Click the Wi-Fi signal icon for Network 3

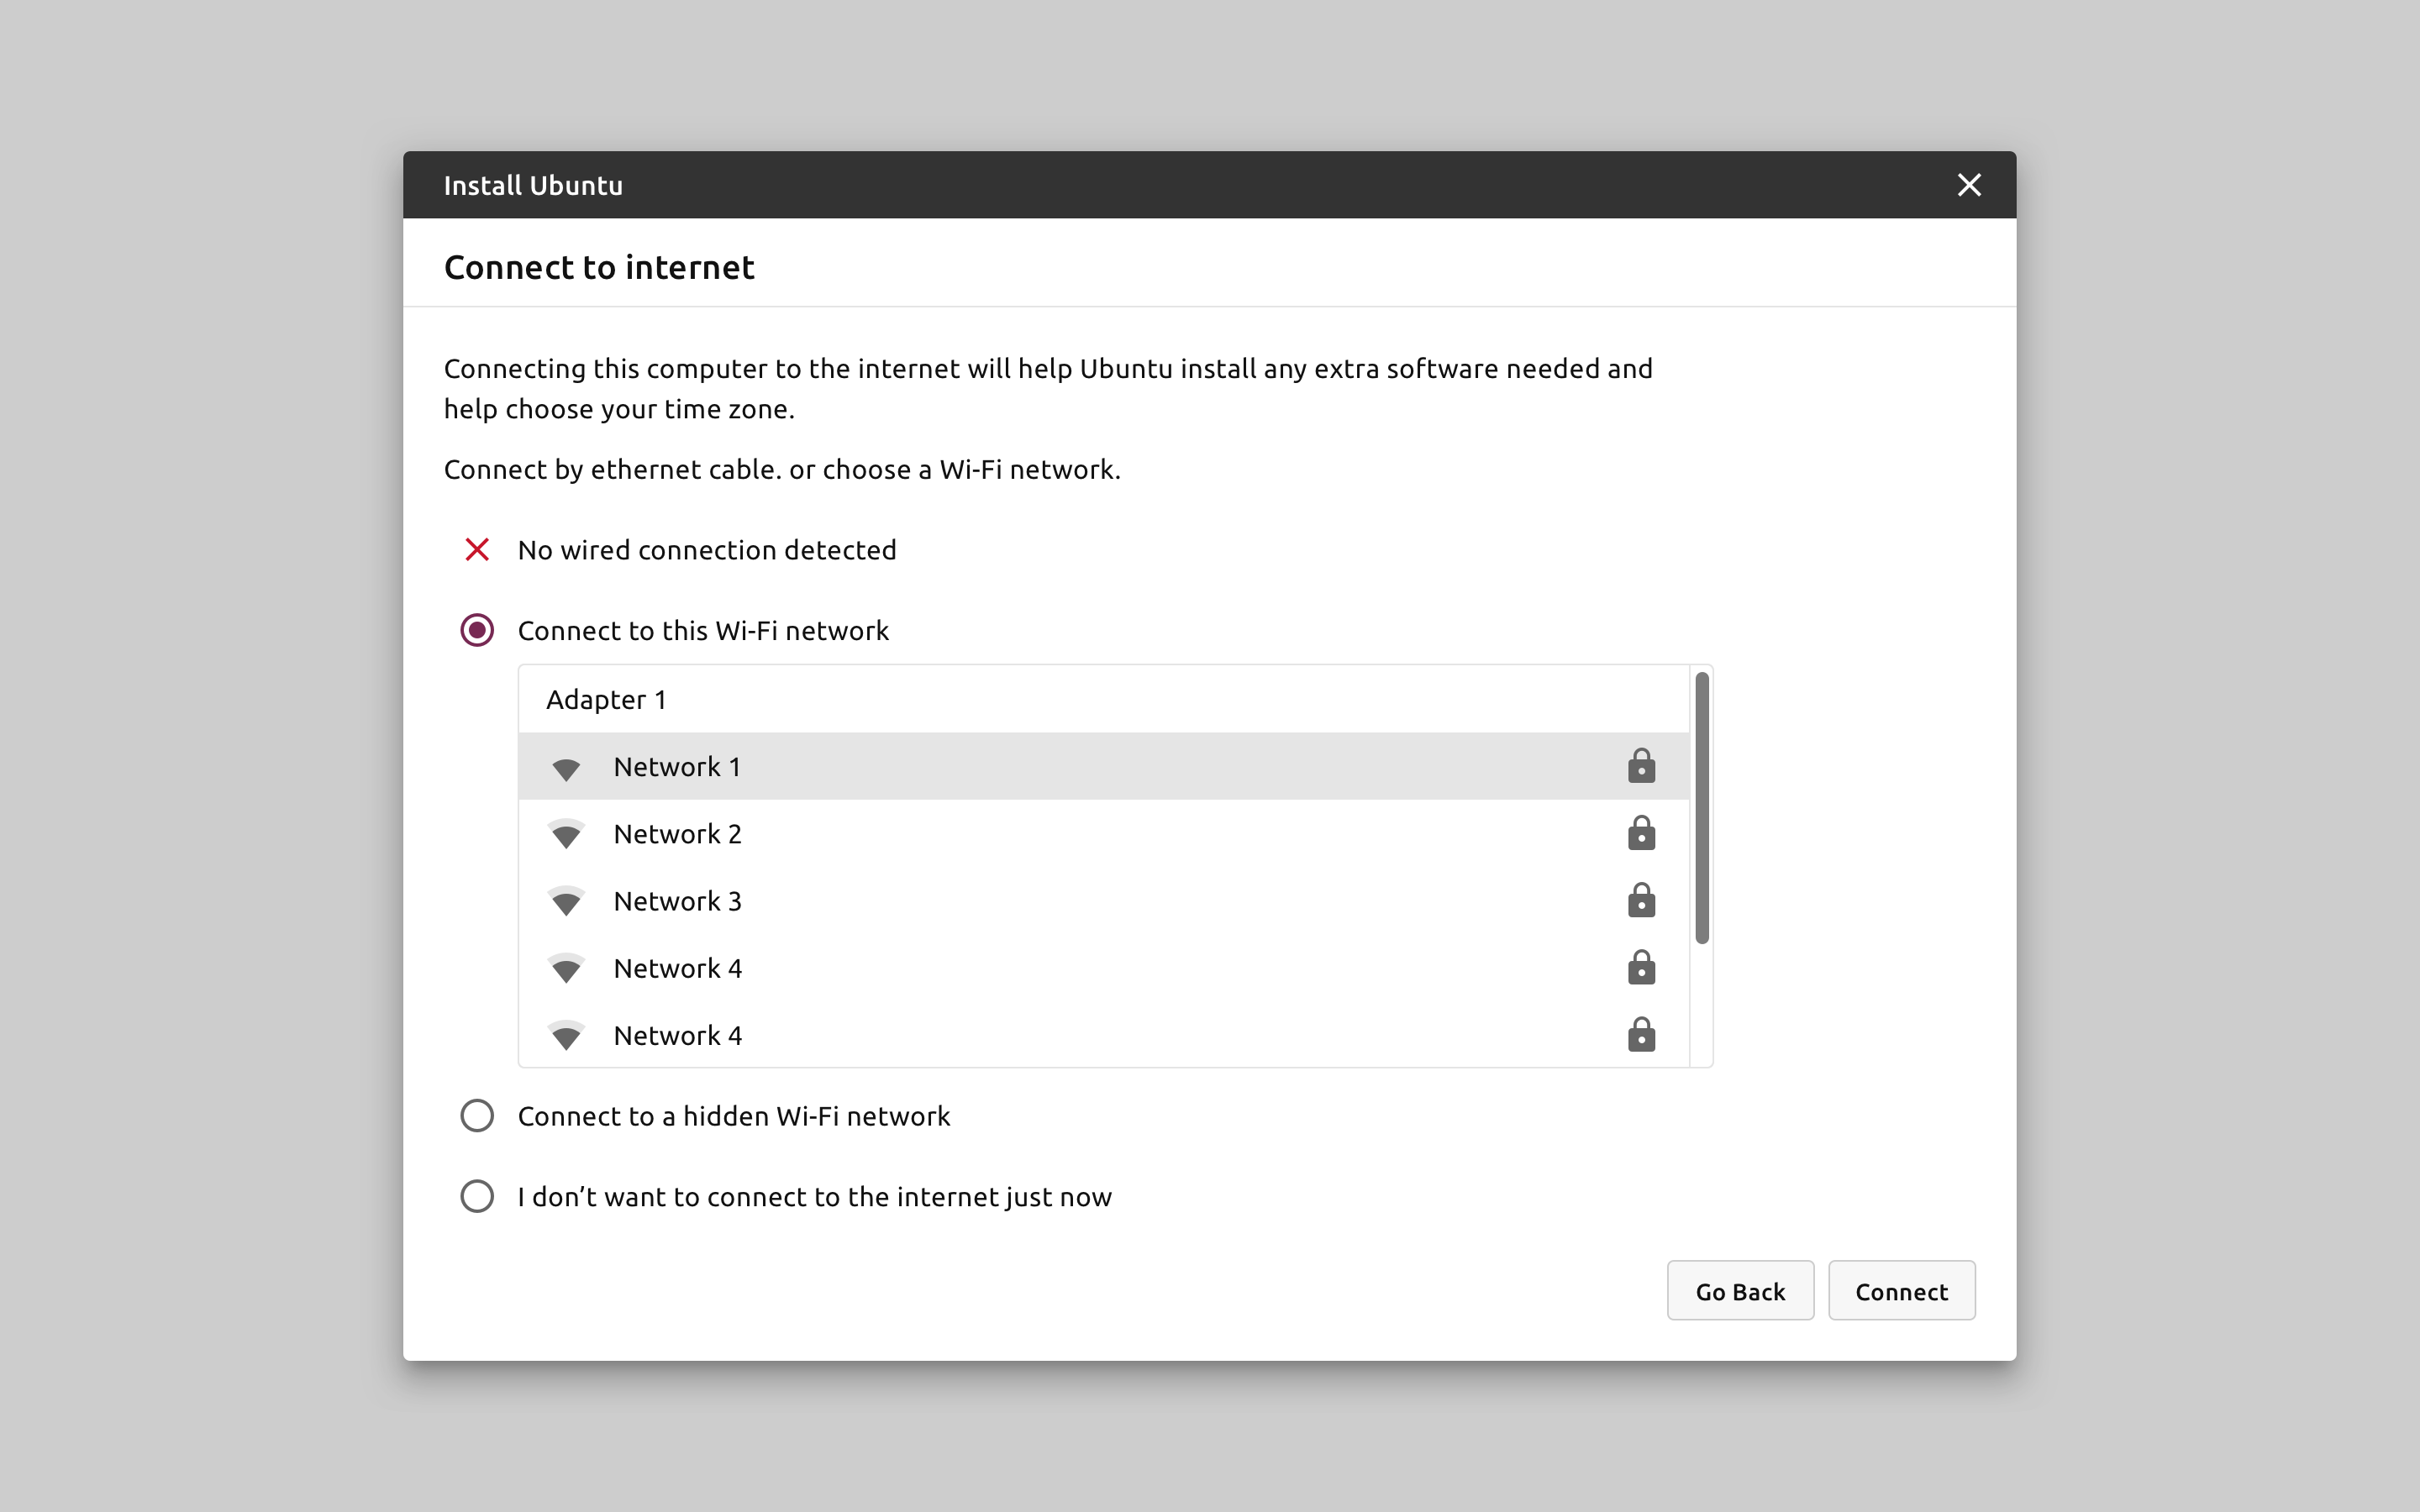tap(566, 902)
